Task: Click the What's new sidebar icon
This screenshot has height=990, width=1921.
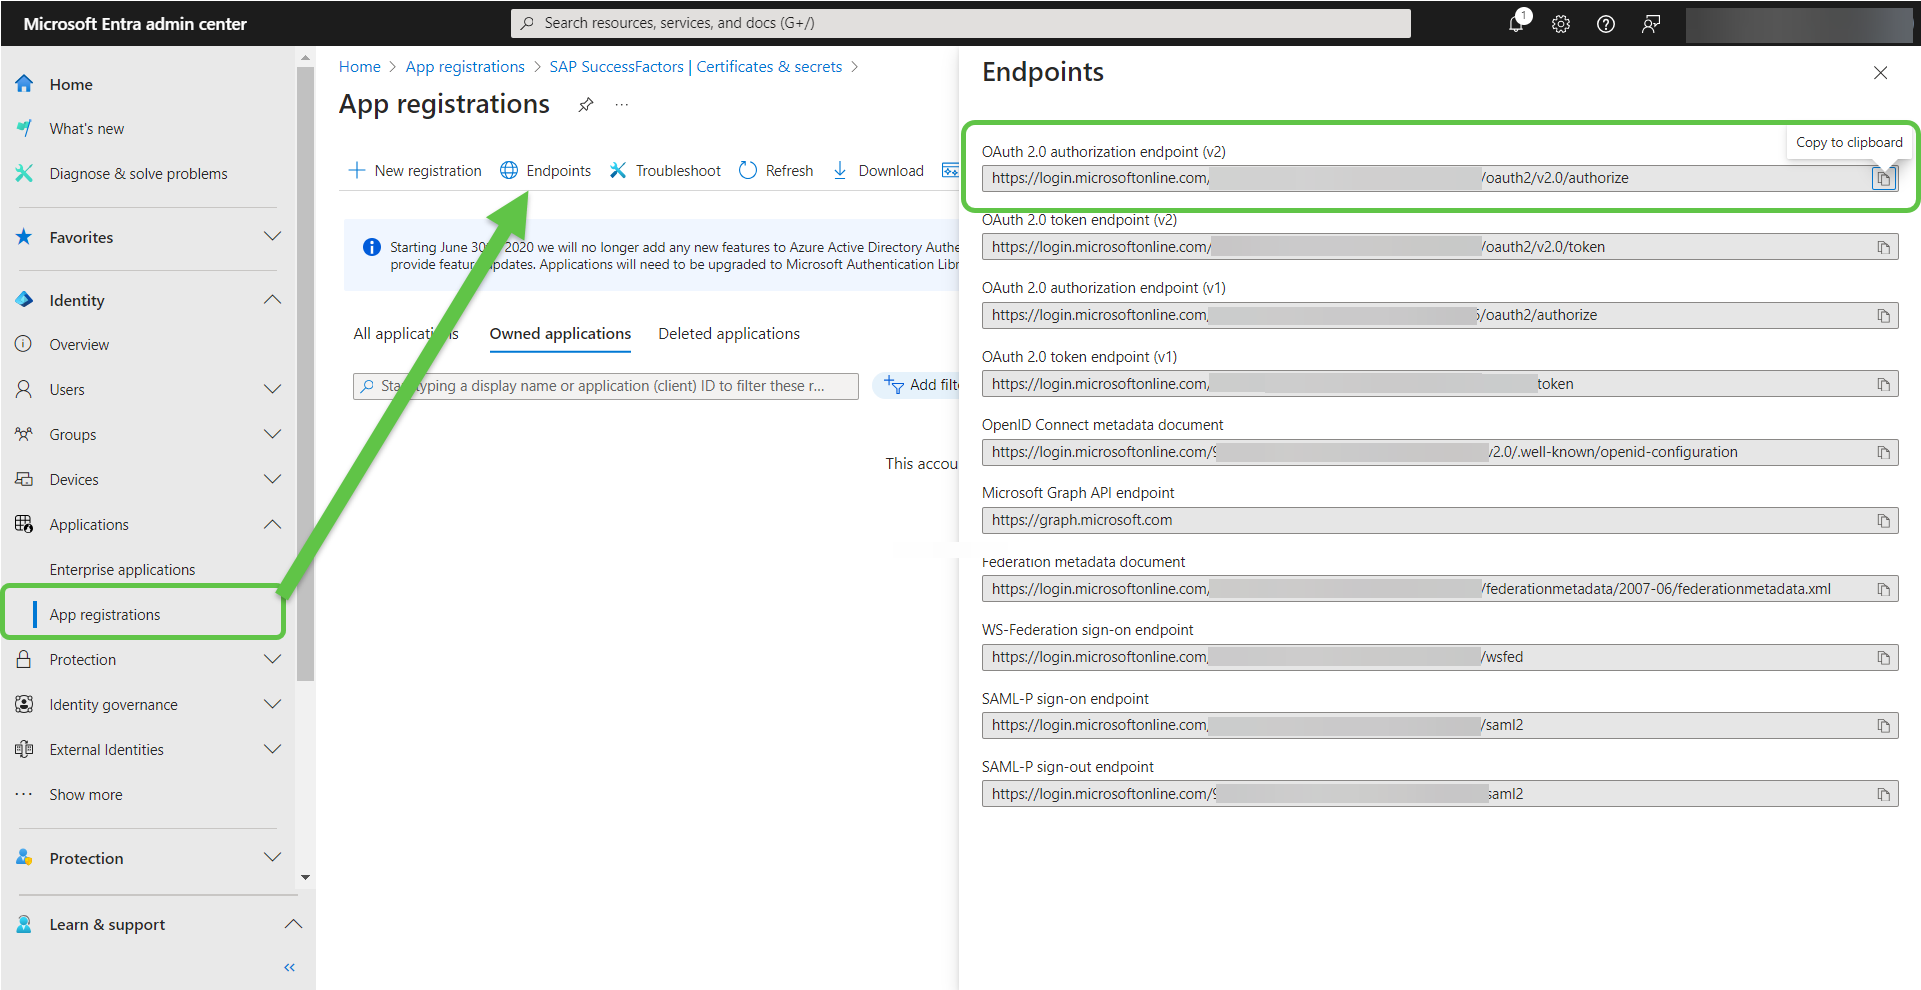Action: point(24,128)
